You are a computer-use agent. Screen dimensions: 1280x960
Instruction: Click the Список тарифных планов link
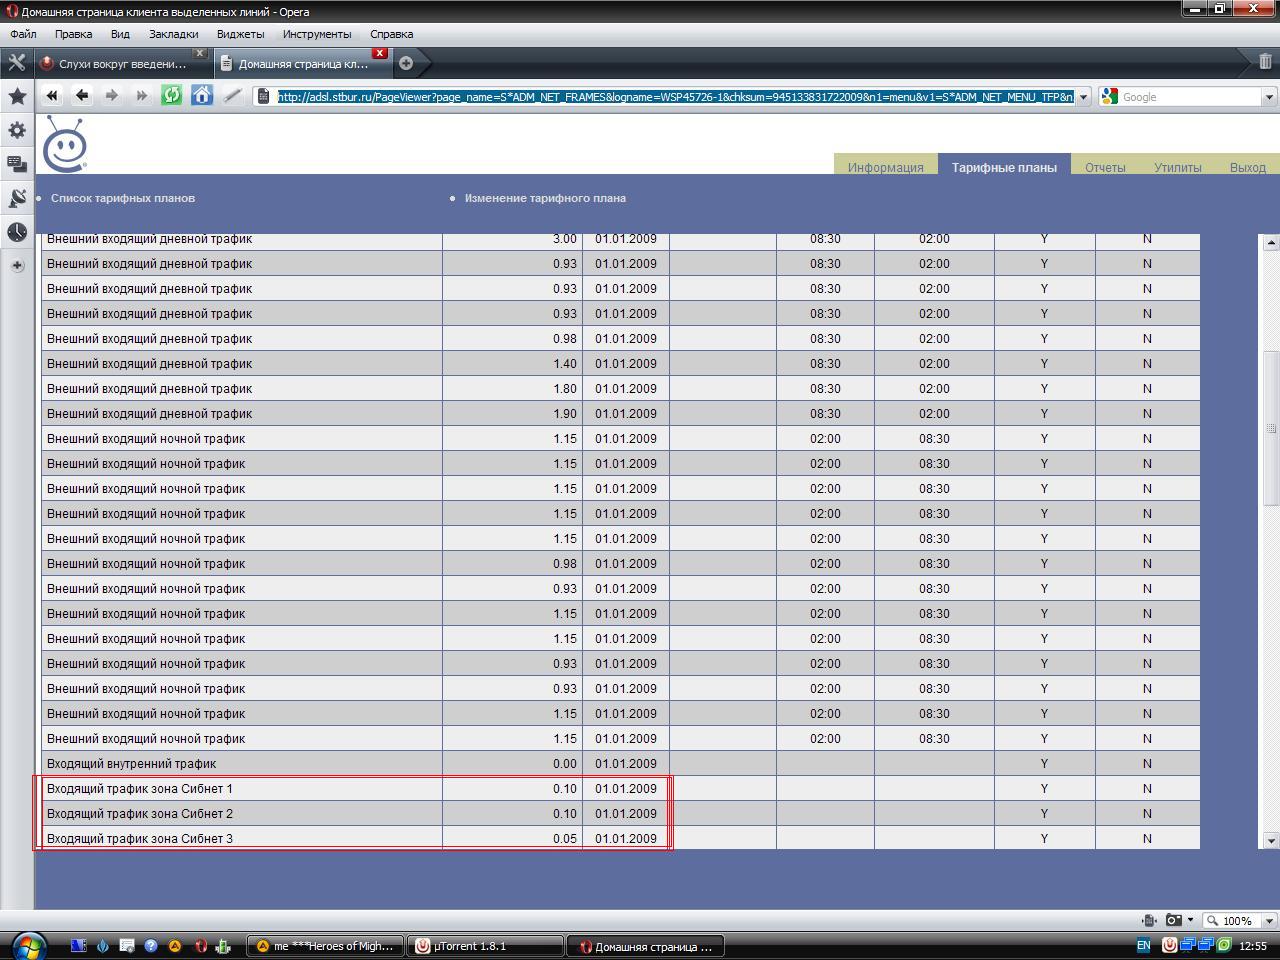tap(123, 198)
